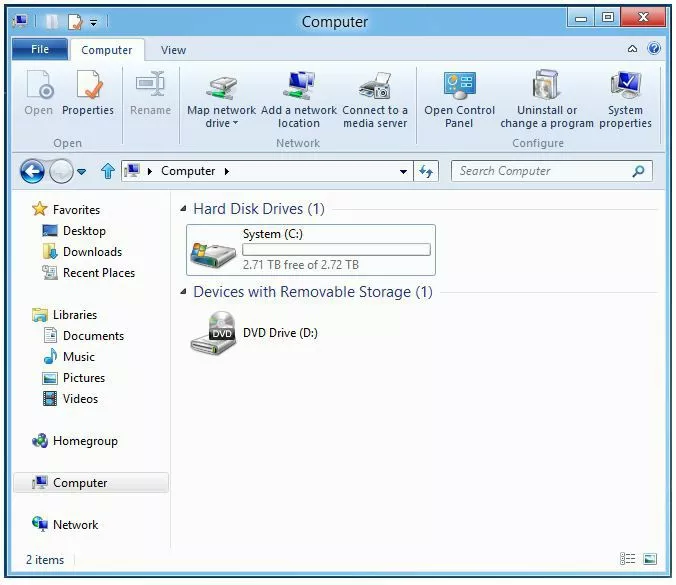Image resolution: width=676 pixels, height=585 pixels.
Task: Click the Search Computer input field
Action: pos(542,171)
